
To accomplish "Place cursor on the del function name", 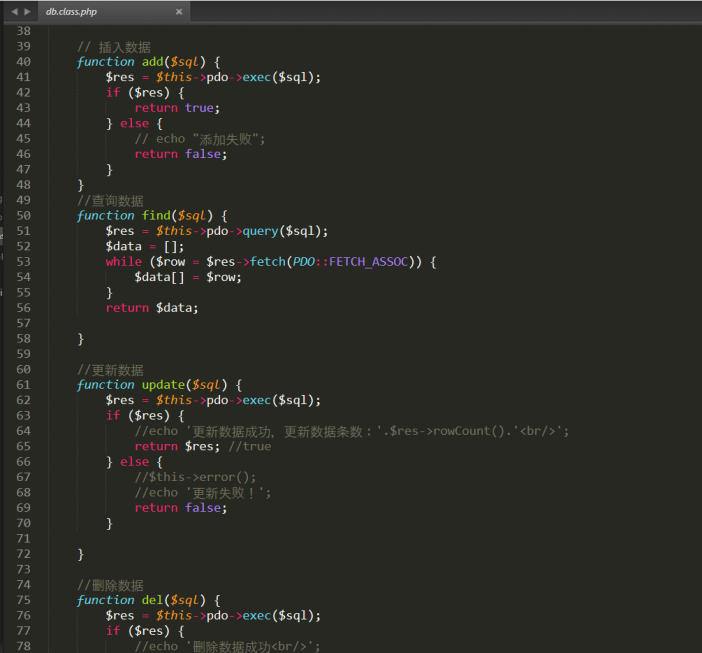I will click(153, 601).
